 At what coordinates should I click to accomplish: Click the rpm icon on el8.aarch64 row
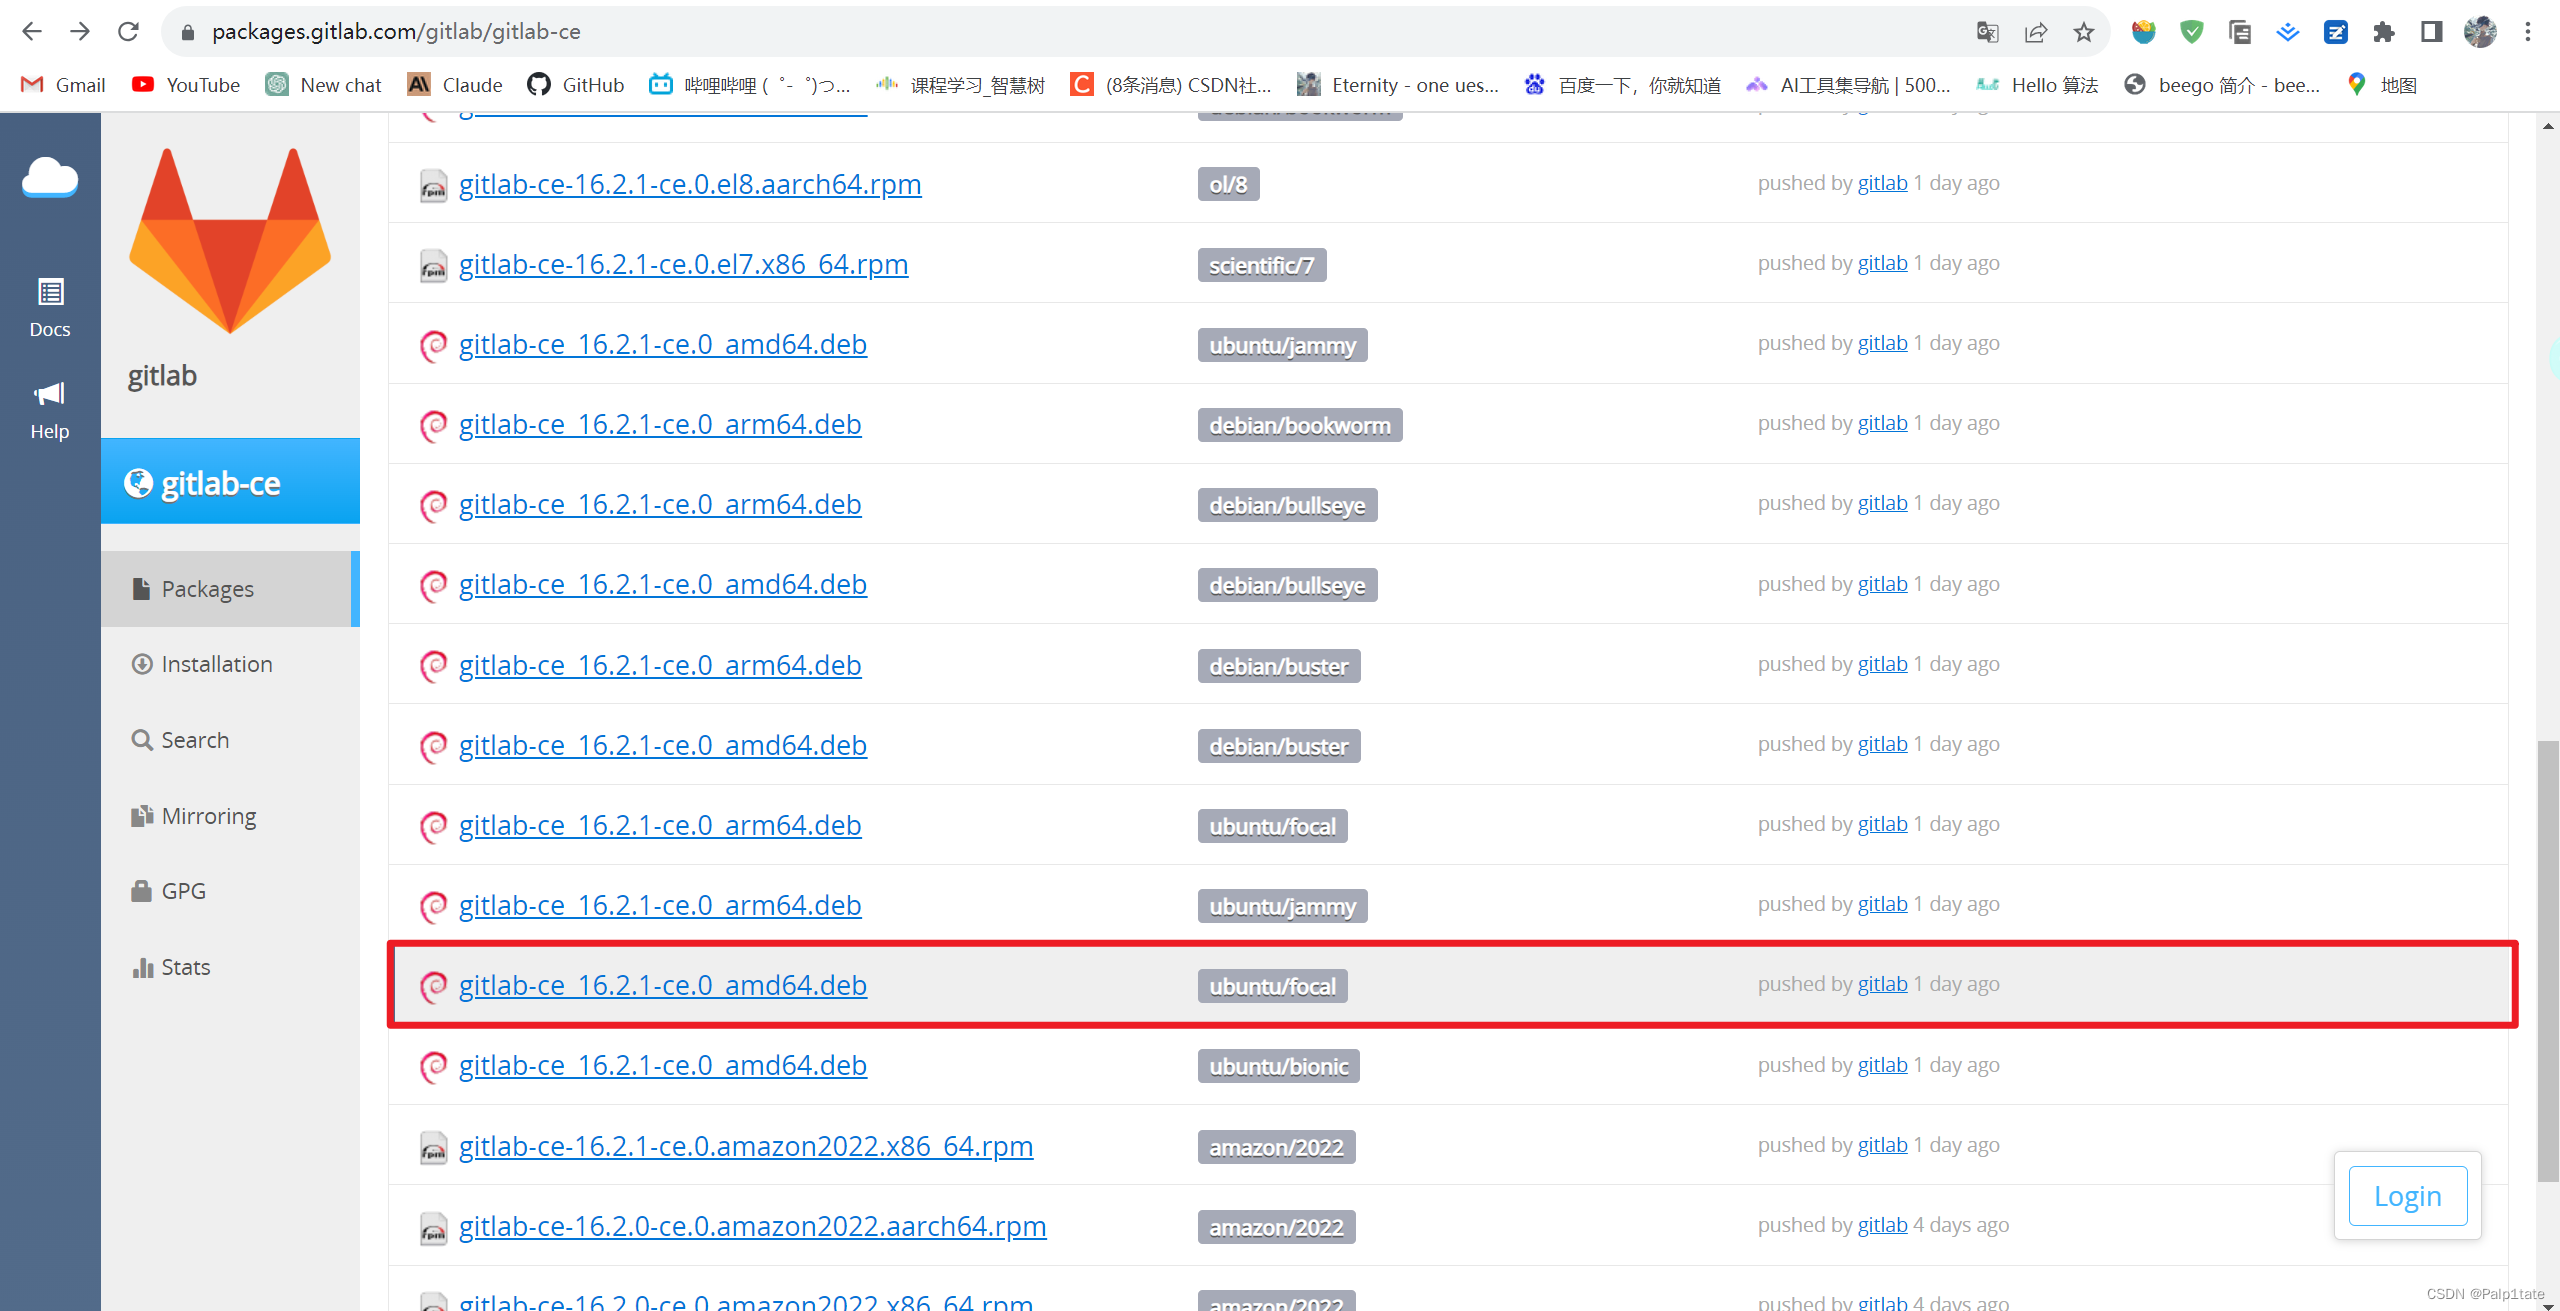tap(433, 186)
